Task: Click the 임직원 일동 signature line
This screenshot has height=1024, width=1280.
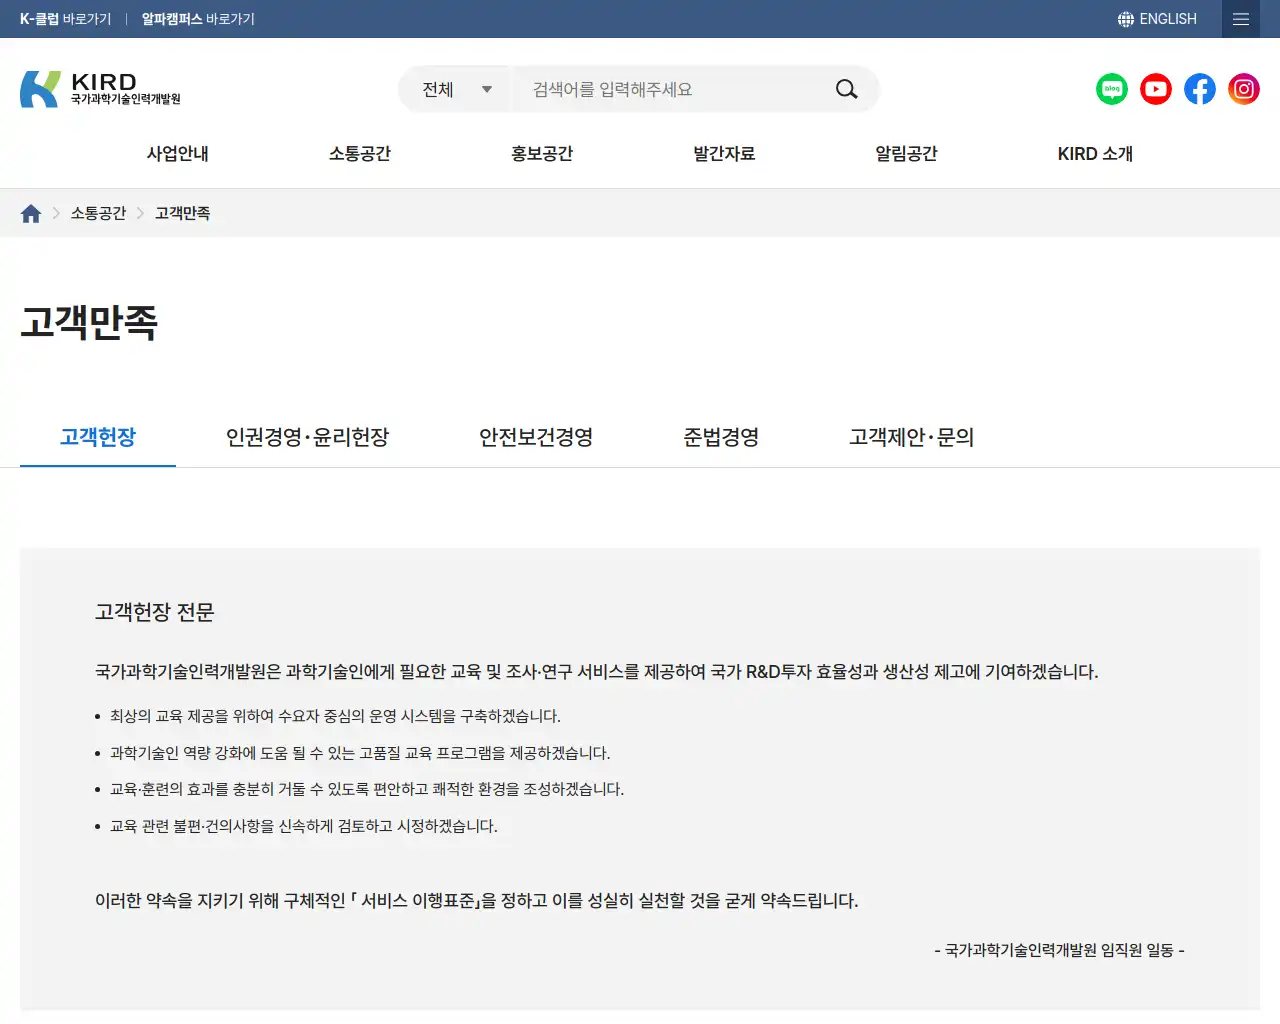Action: (1059, 950)
